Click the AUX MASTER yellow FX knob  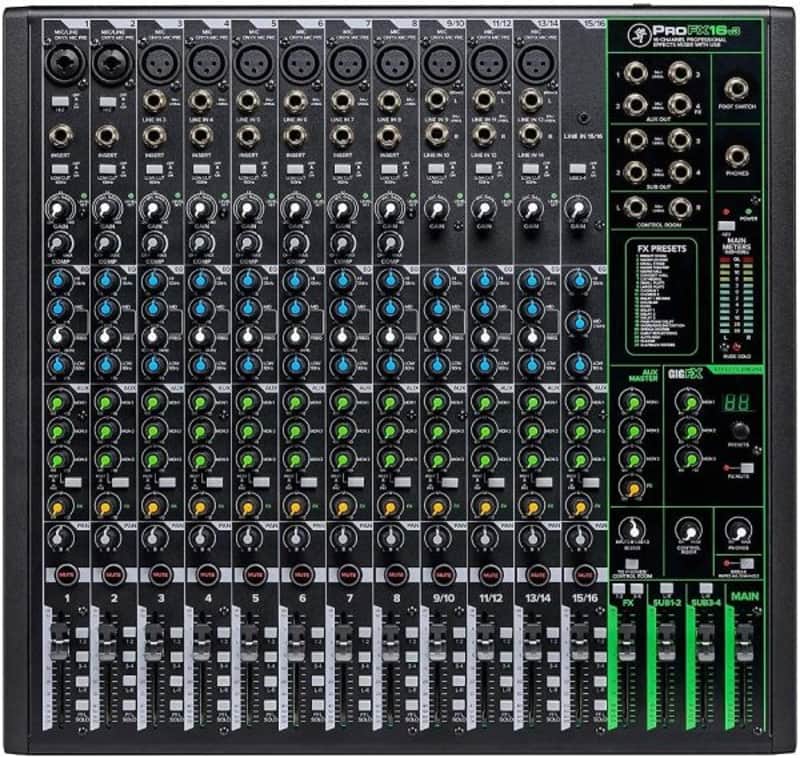click(x=633, y=489)
